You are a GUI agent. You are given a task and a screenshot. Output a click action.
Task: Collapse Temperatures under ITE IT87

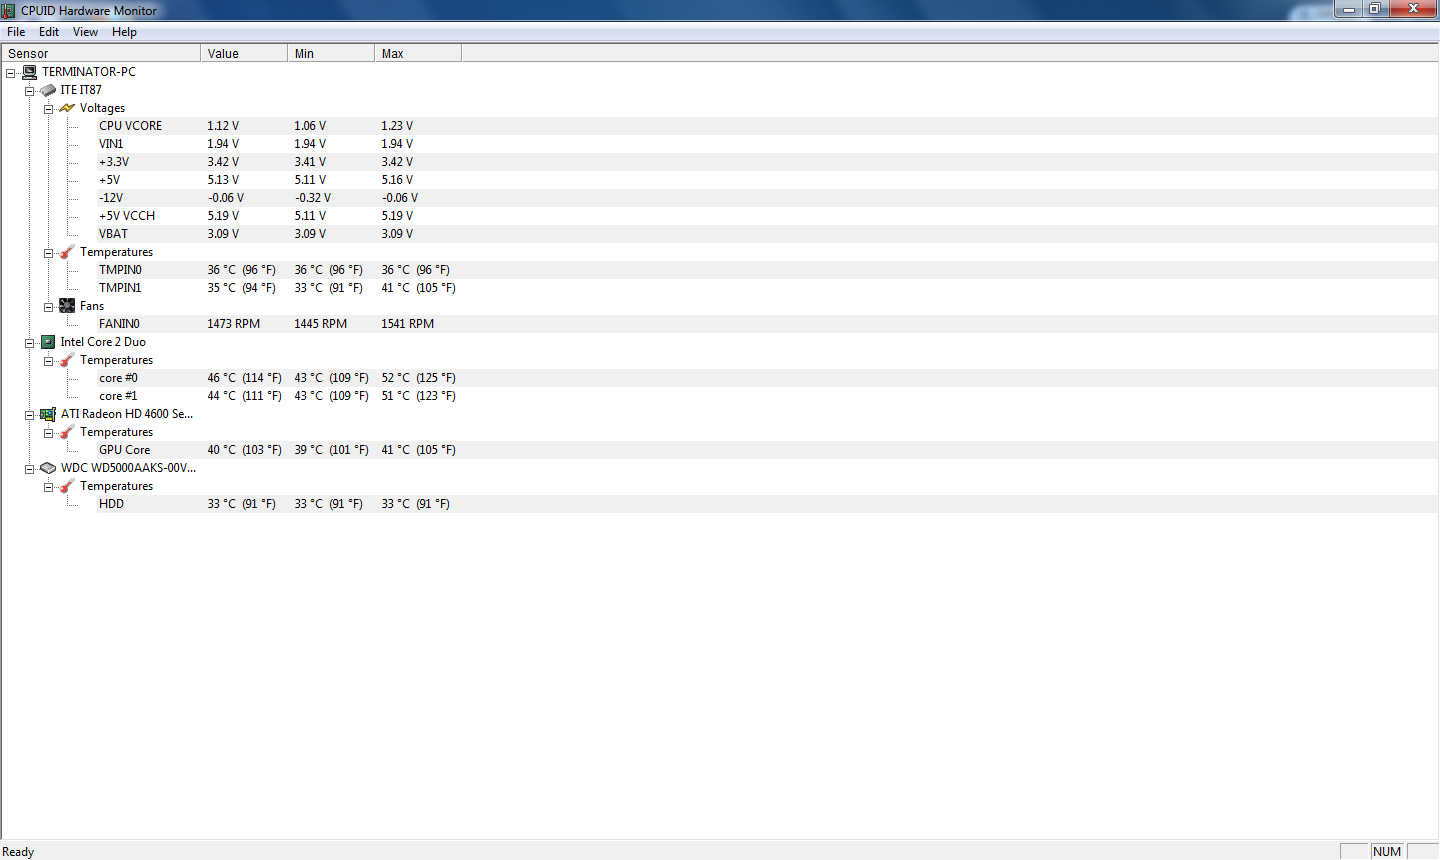(48, 253)
